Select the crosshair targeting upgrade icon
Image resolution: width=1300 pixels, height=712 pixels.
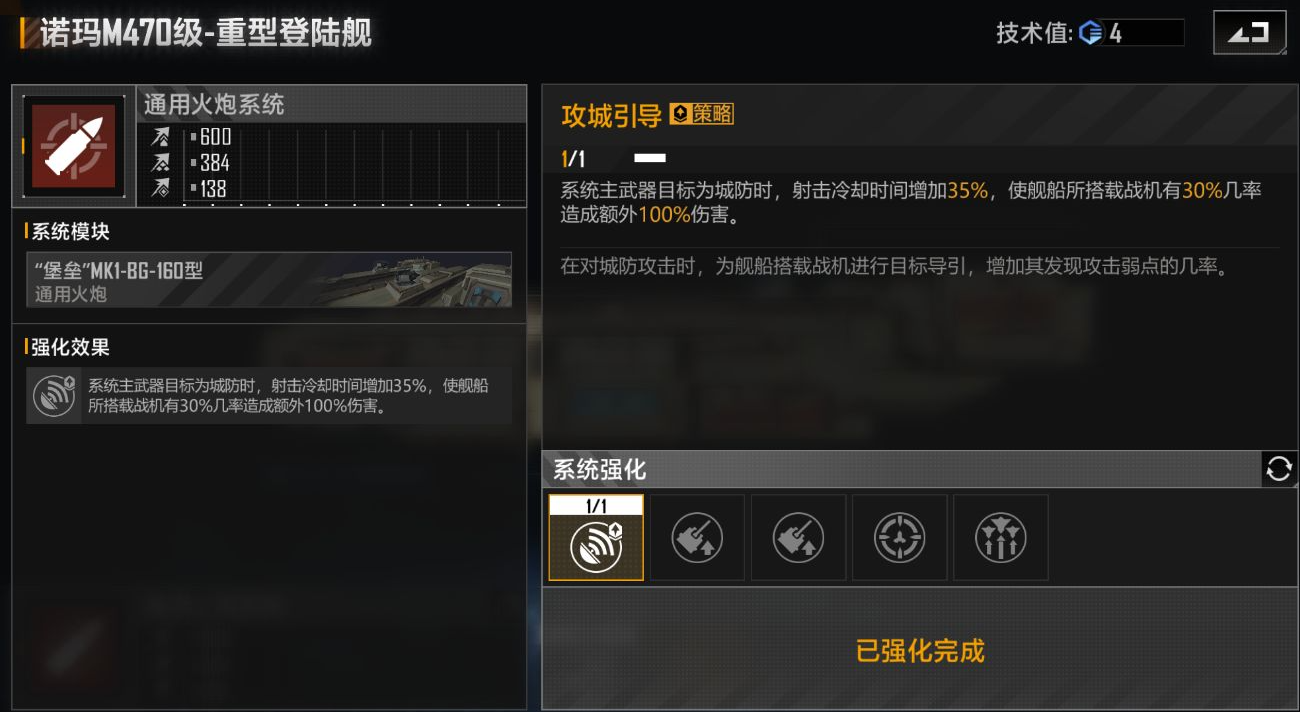click(899, 538)
